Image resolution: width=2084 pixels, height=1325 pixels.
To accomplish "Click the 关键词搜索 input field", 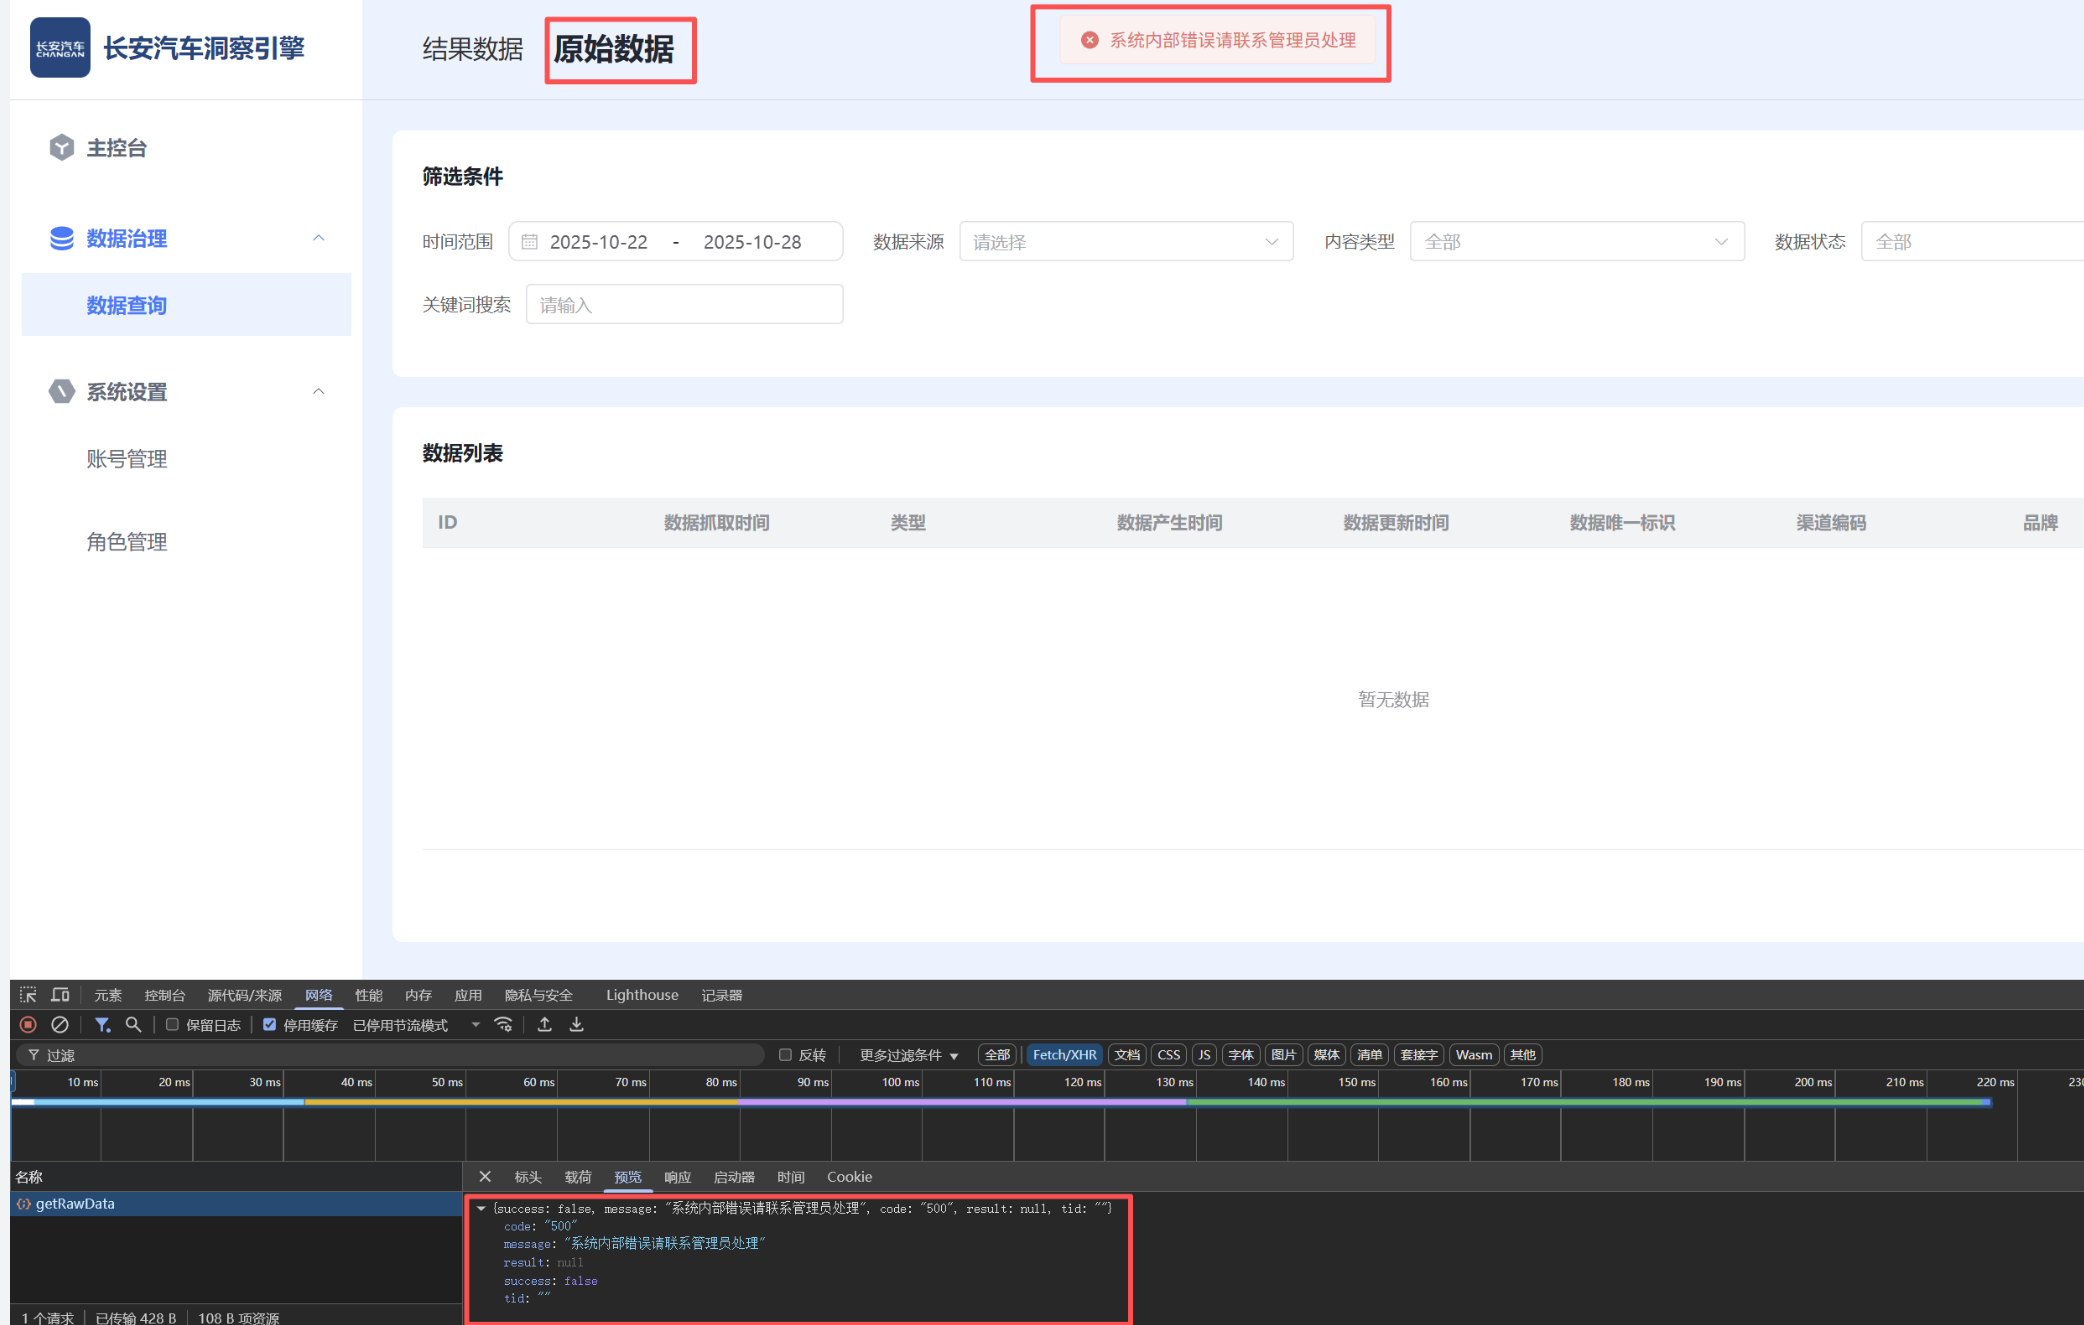I will click(x=684, y=305).
